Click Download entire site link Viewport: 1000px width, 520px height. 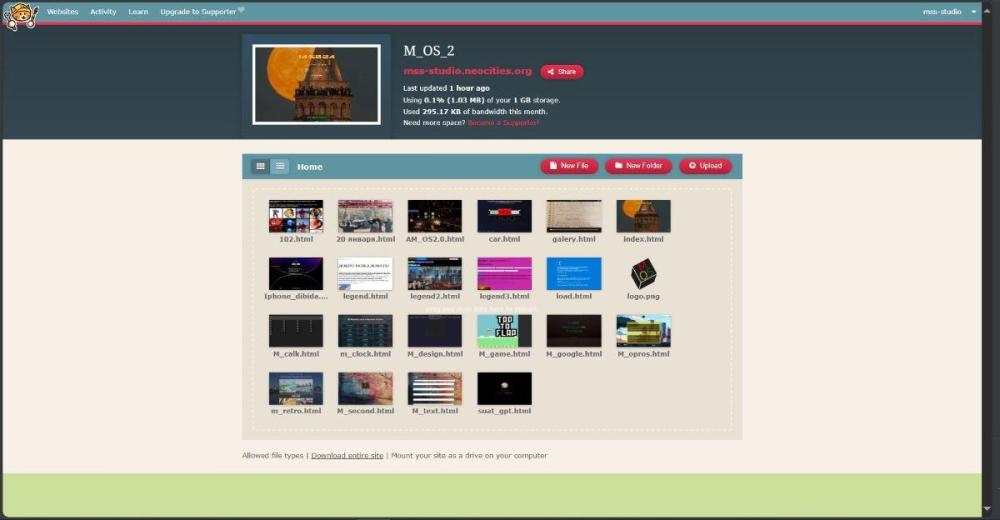[x=347, y=455]
